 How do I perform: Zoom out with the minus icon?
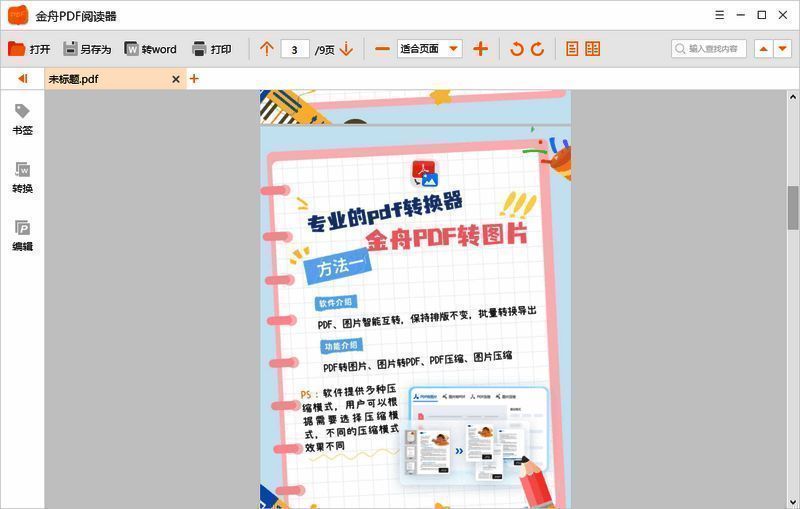tap(382, 49)
